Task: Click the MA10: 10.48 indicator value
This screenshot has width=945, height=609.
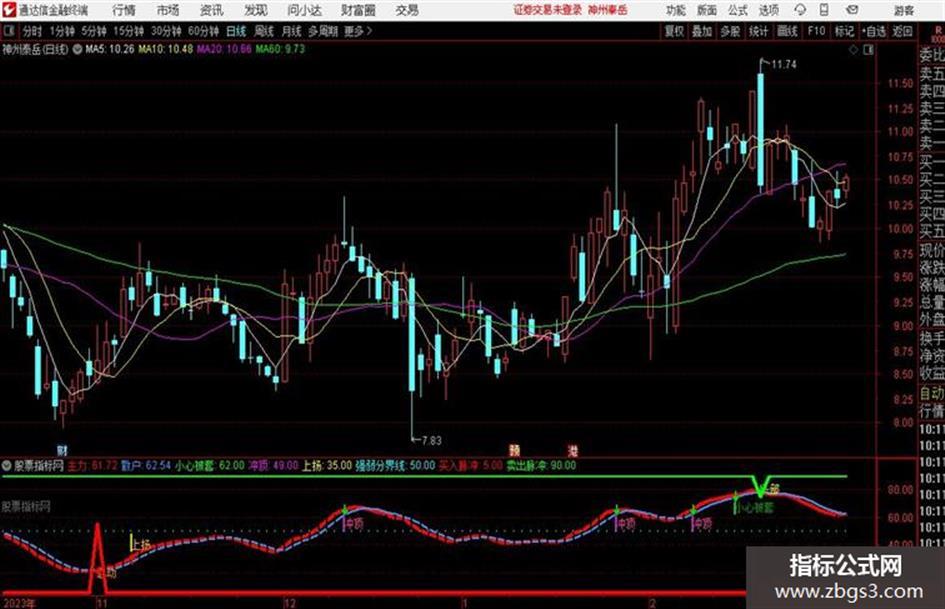Action: pos(166,49)
